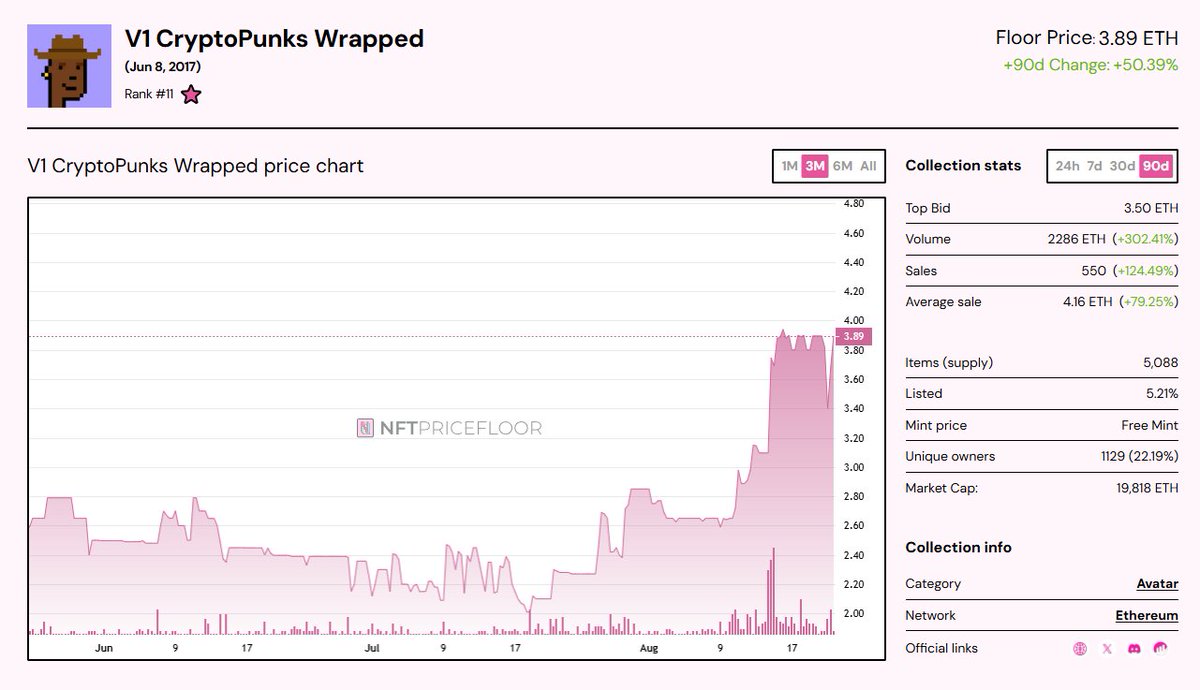Click the Floor Price 3.89 ETH value

click(1138, 38)
